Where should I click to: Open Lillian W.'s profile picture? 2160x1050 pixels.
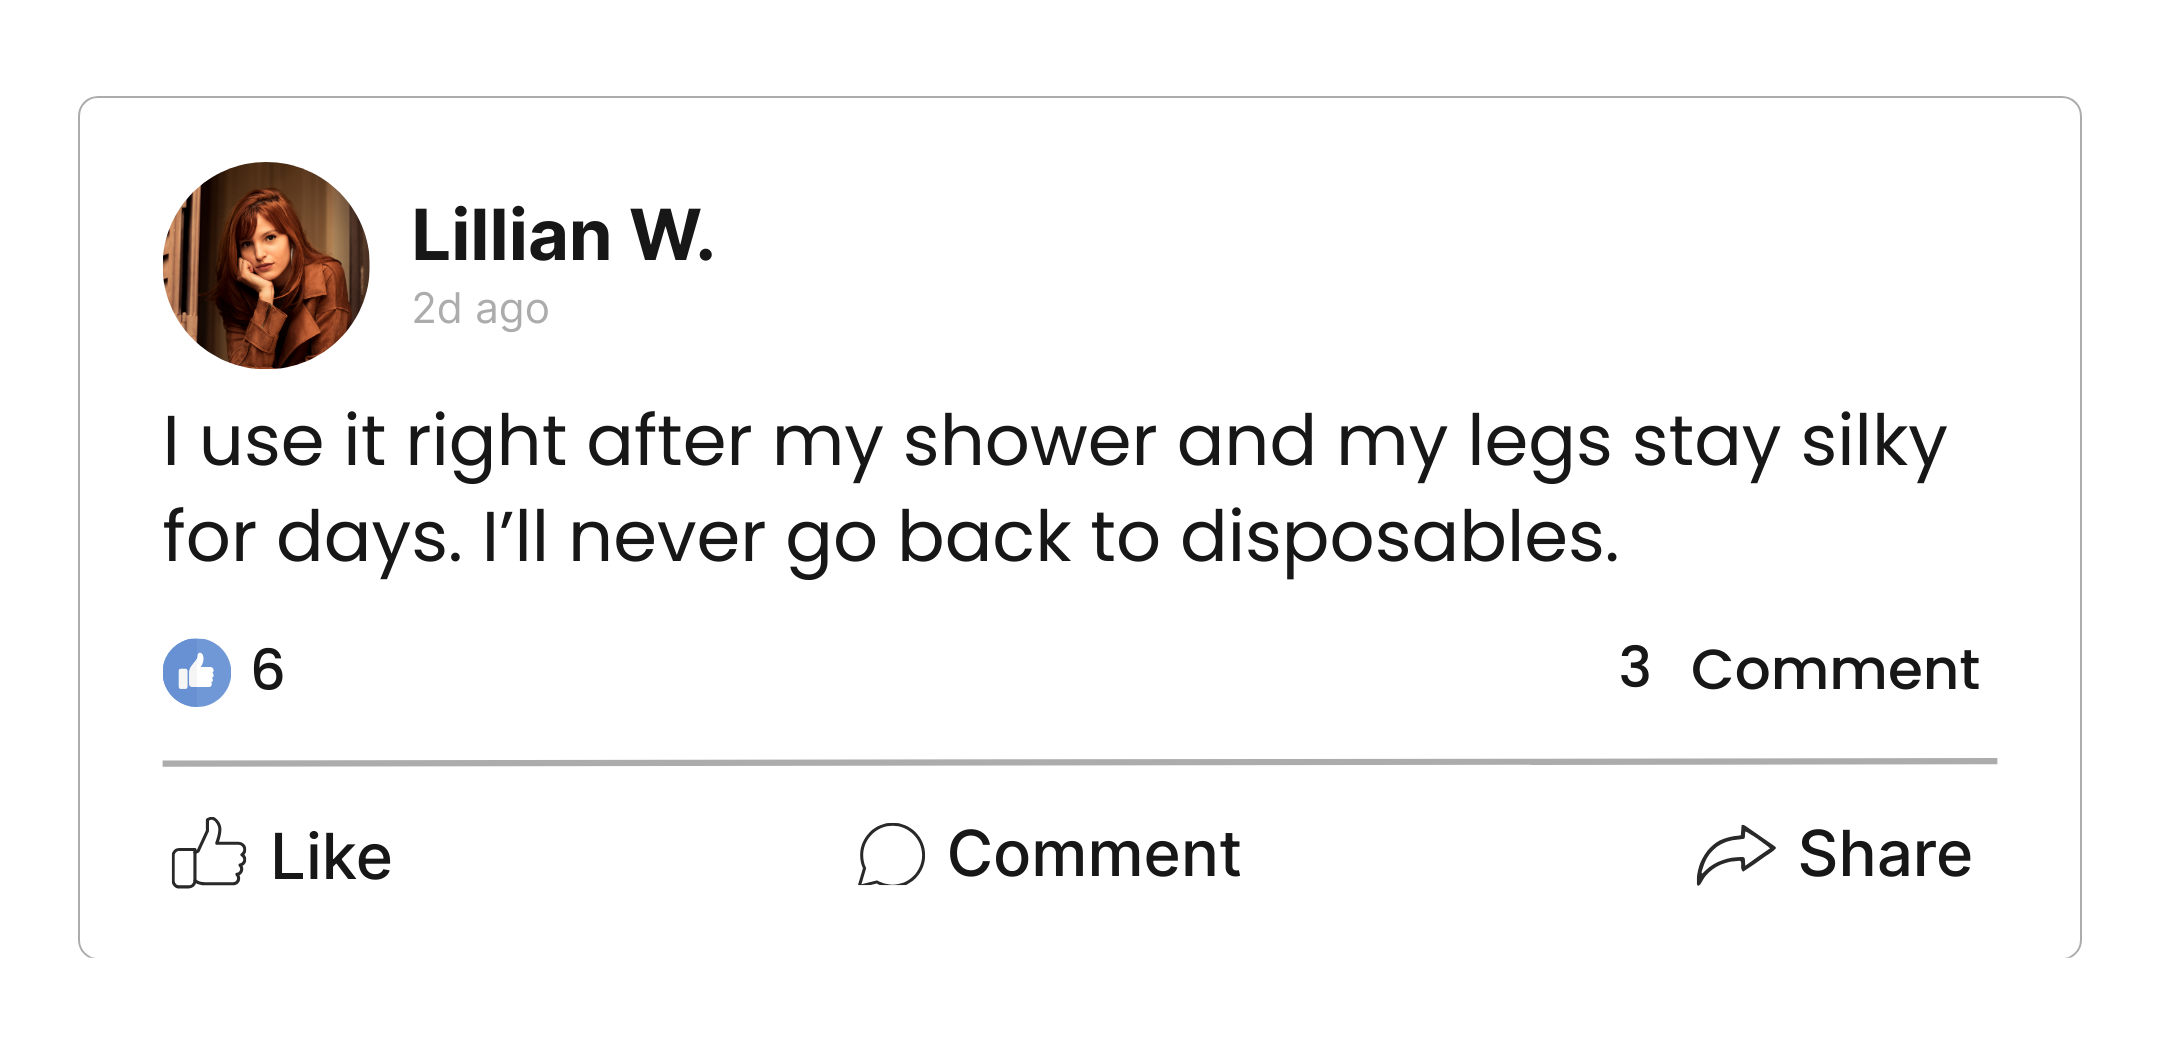click(266, 266)
